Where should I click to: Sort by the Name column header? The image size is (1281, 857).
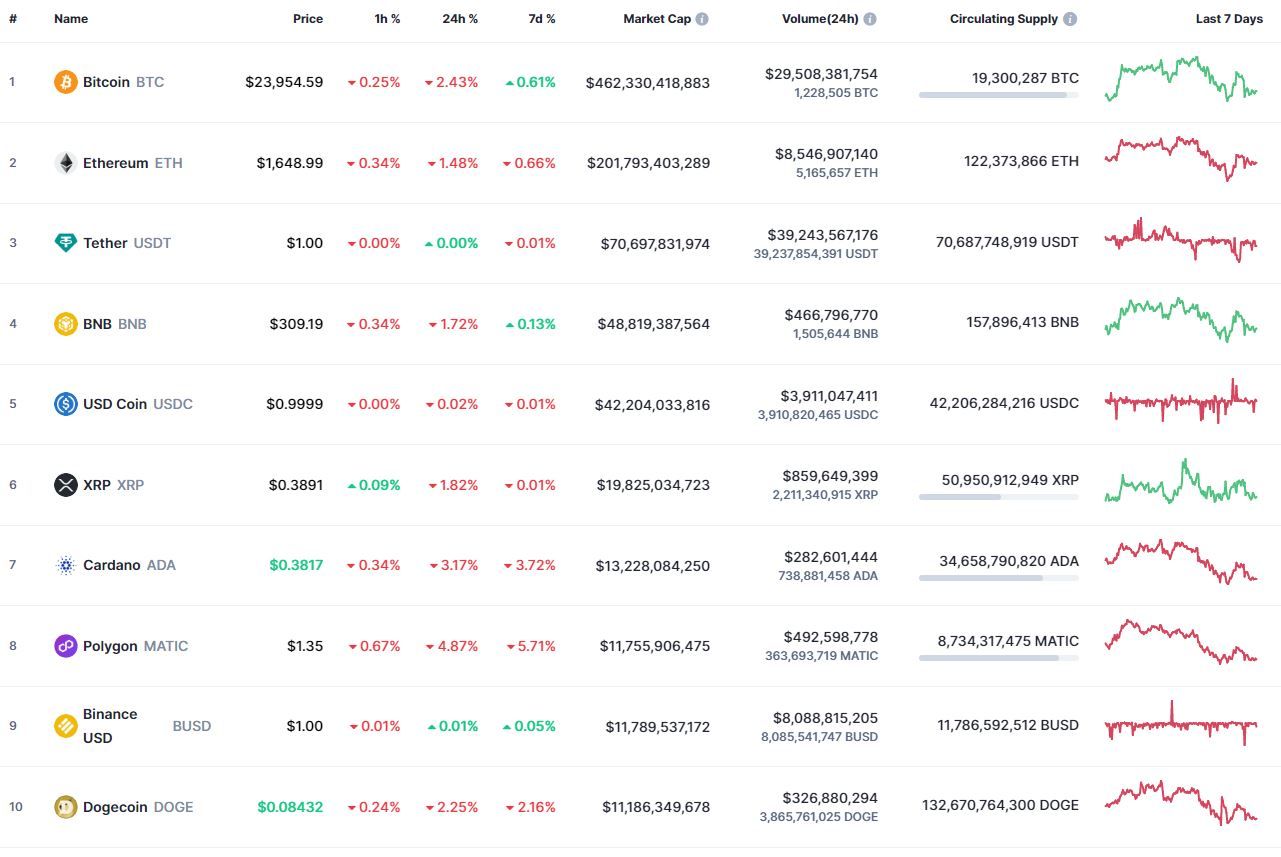click(71, 19)
